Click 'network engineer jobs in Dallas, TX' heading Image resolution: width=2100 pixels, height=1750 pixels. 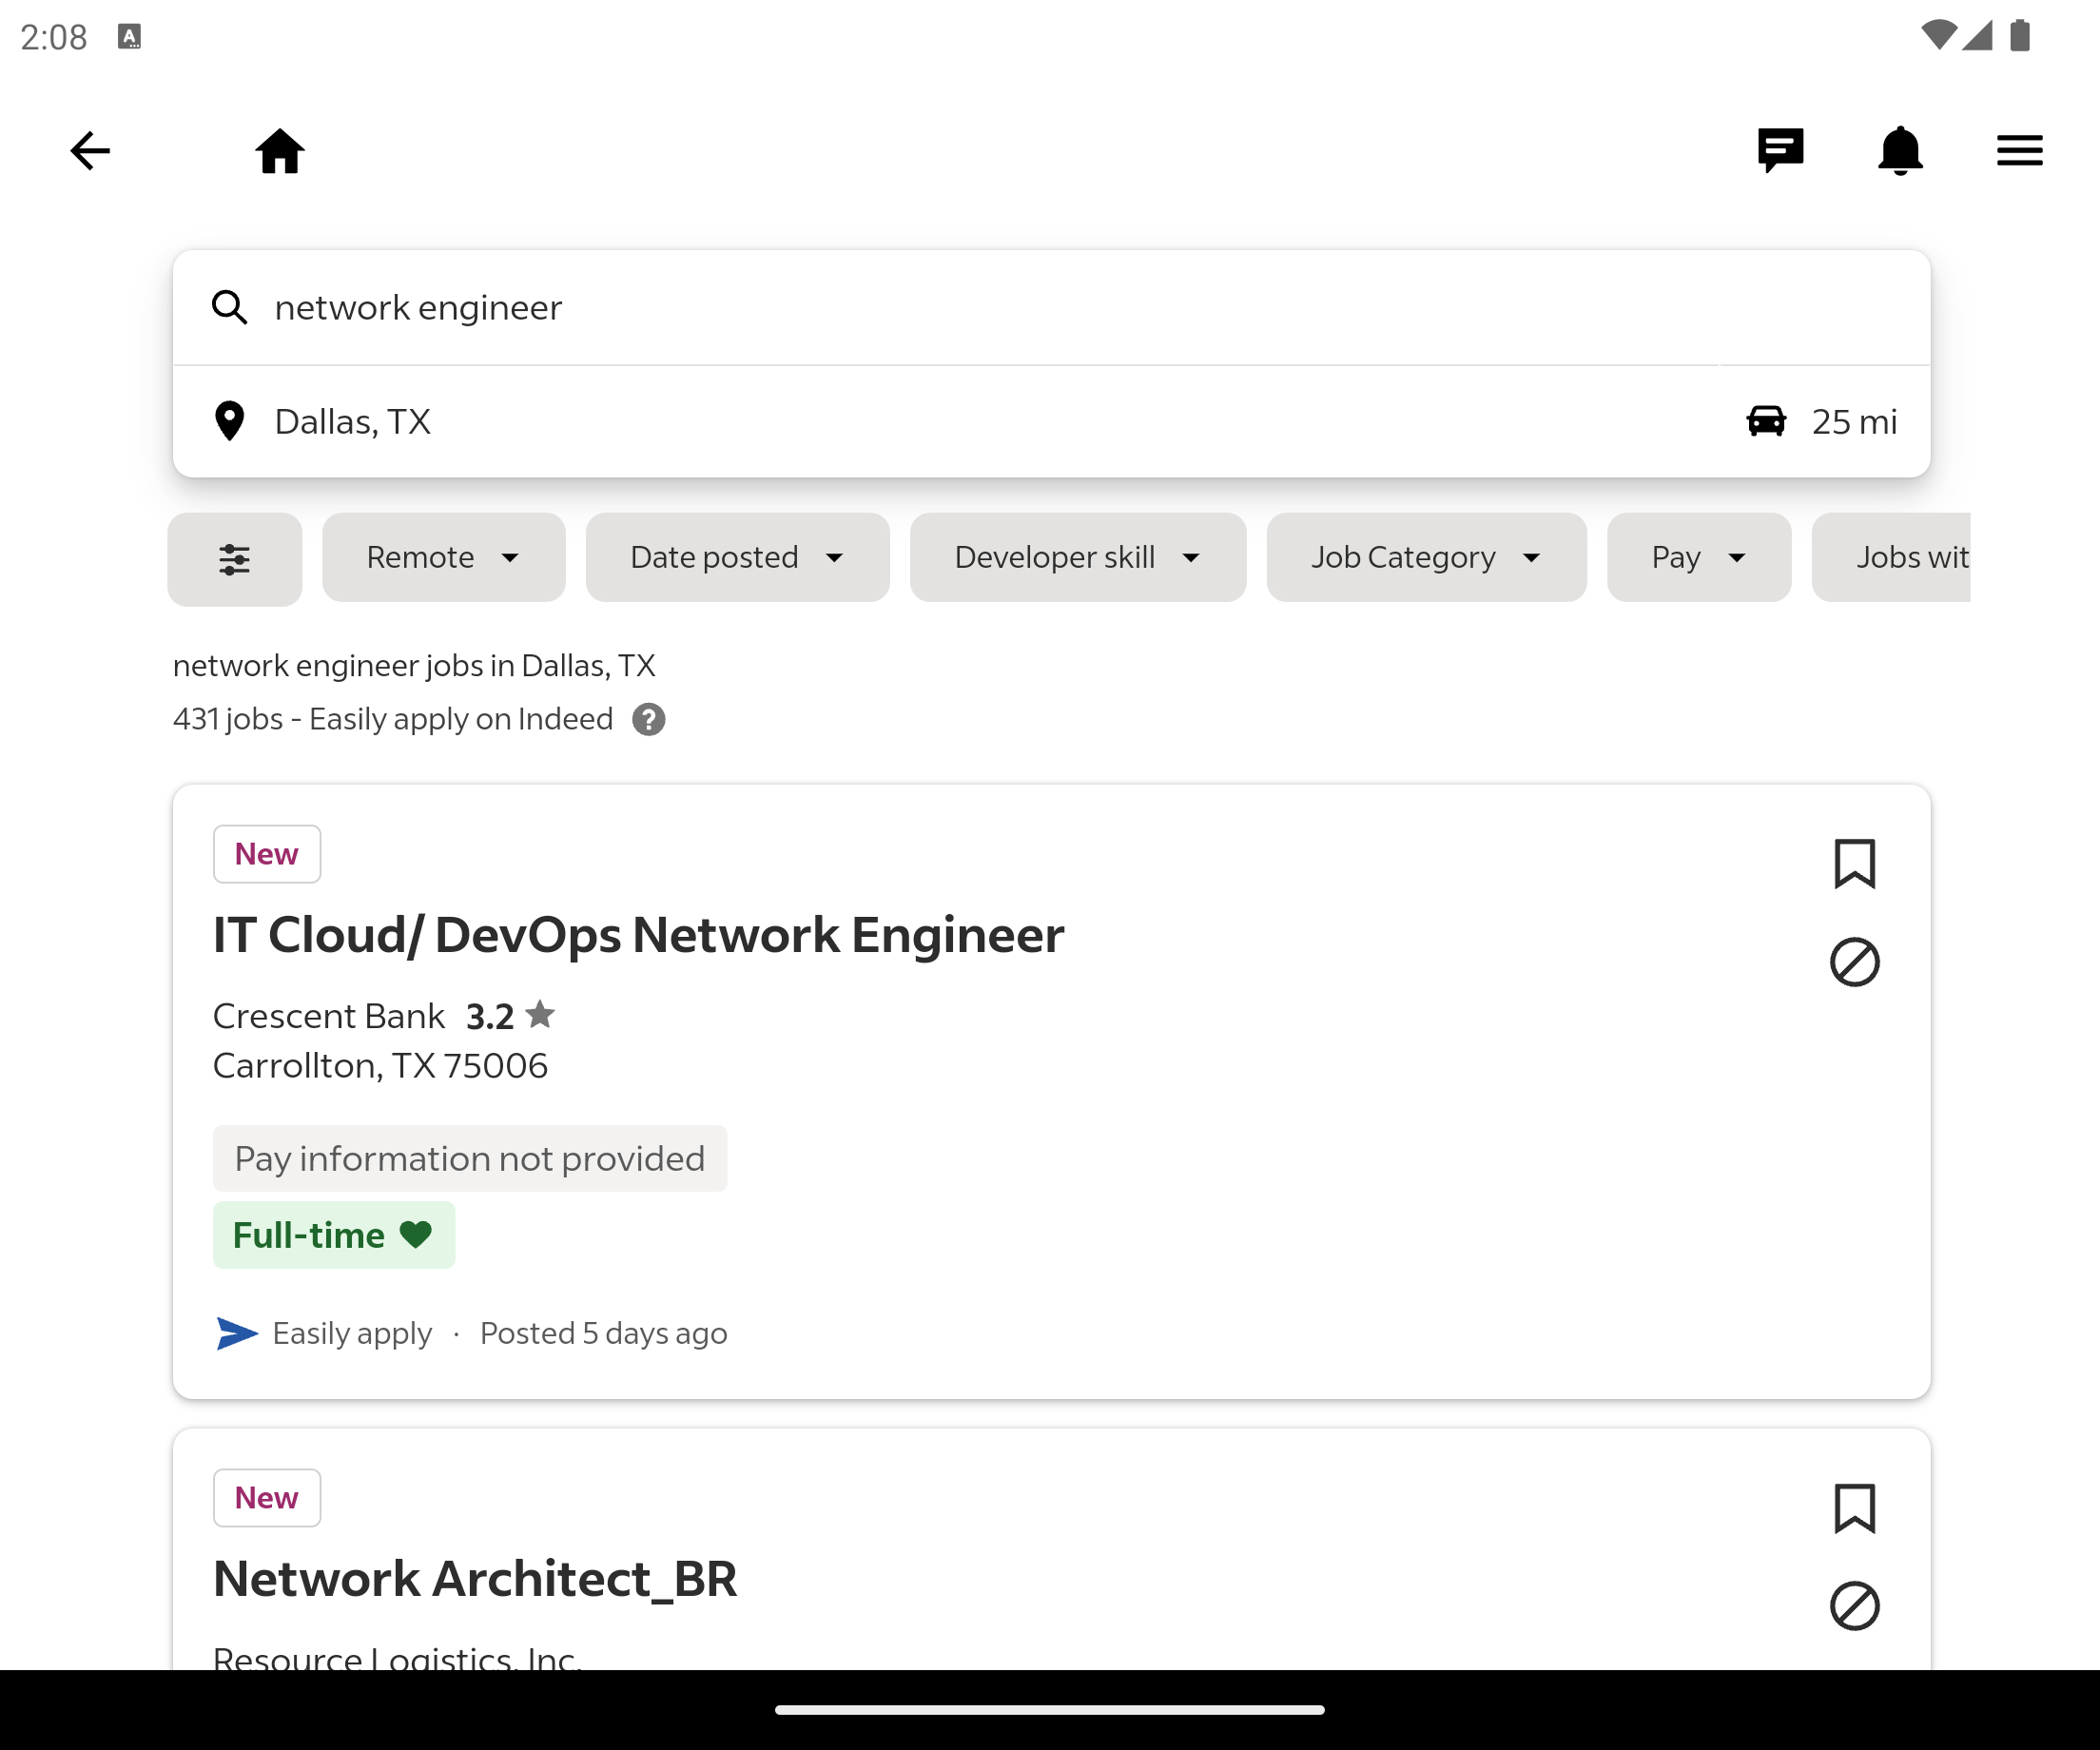[x=414, y=665]
